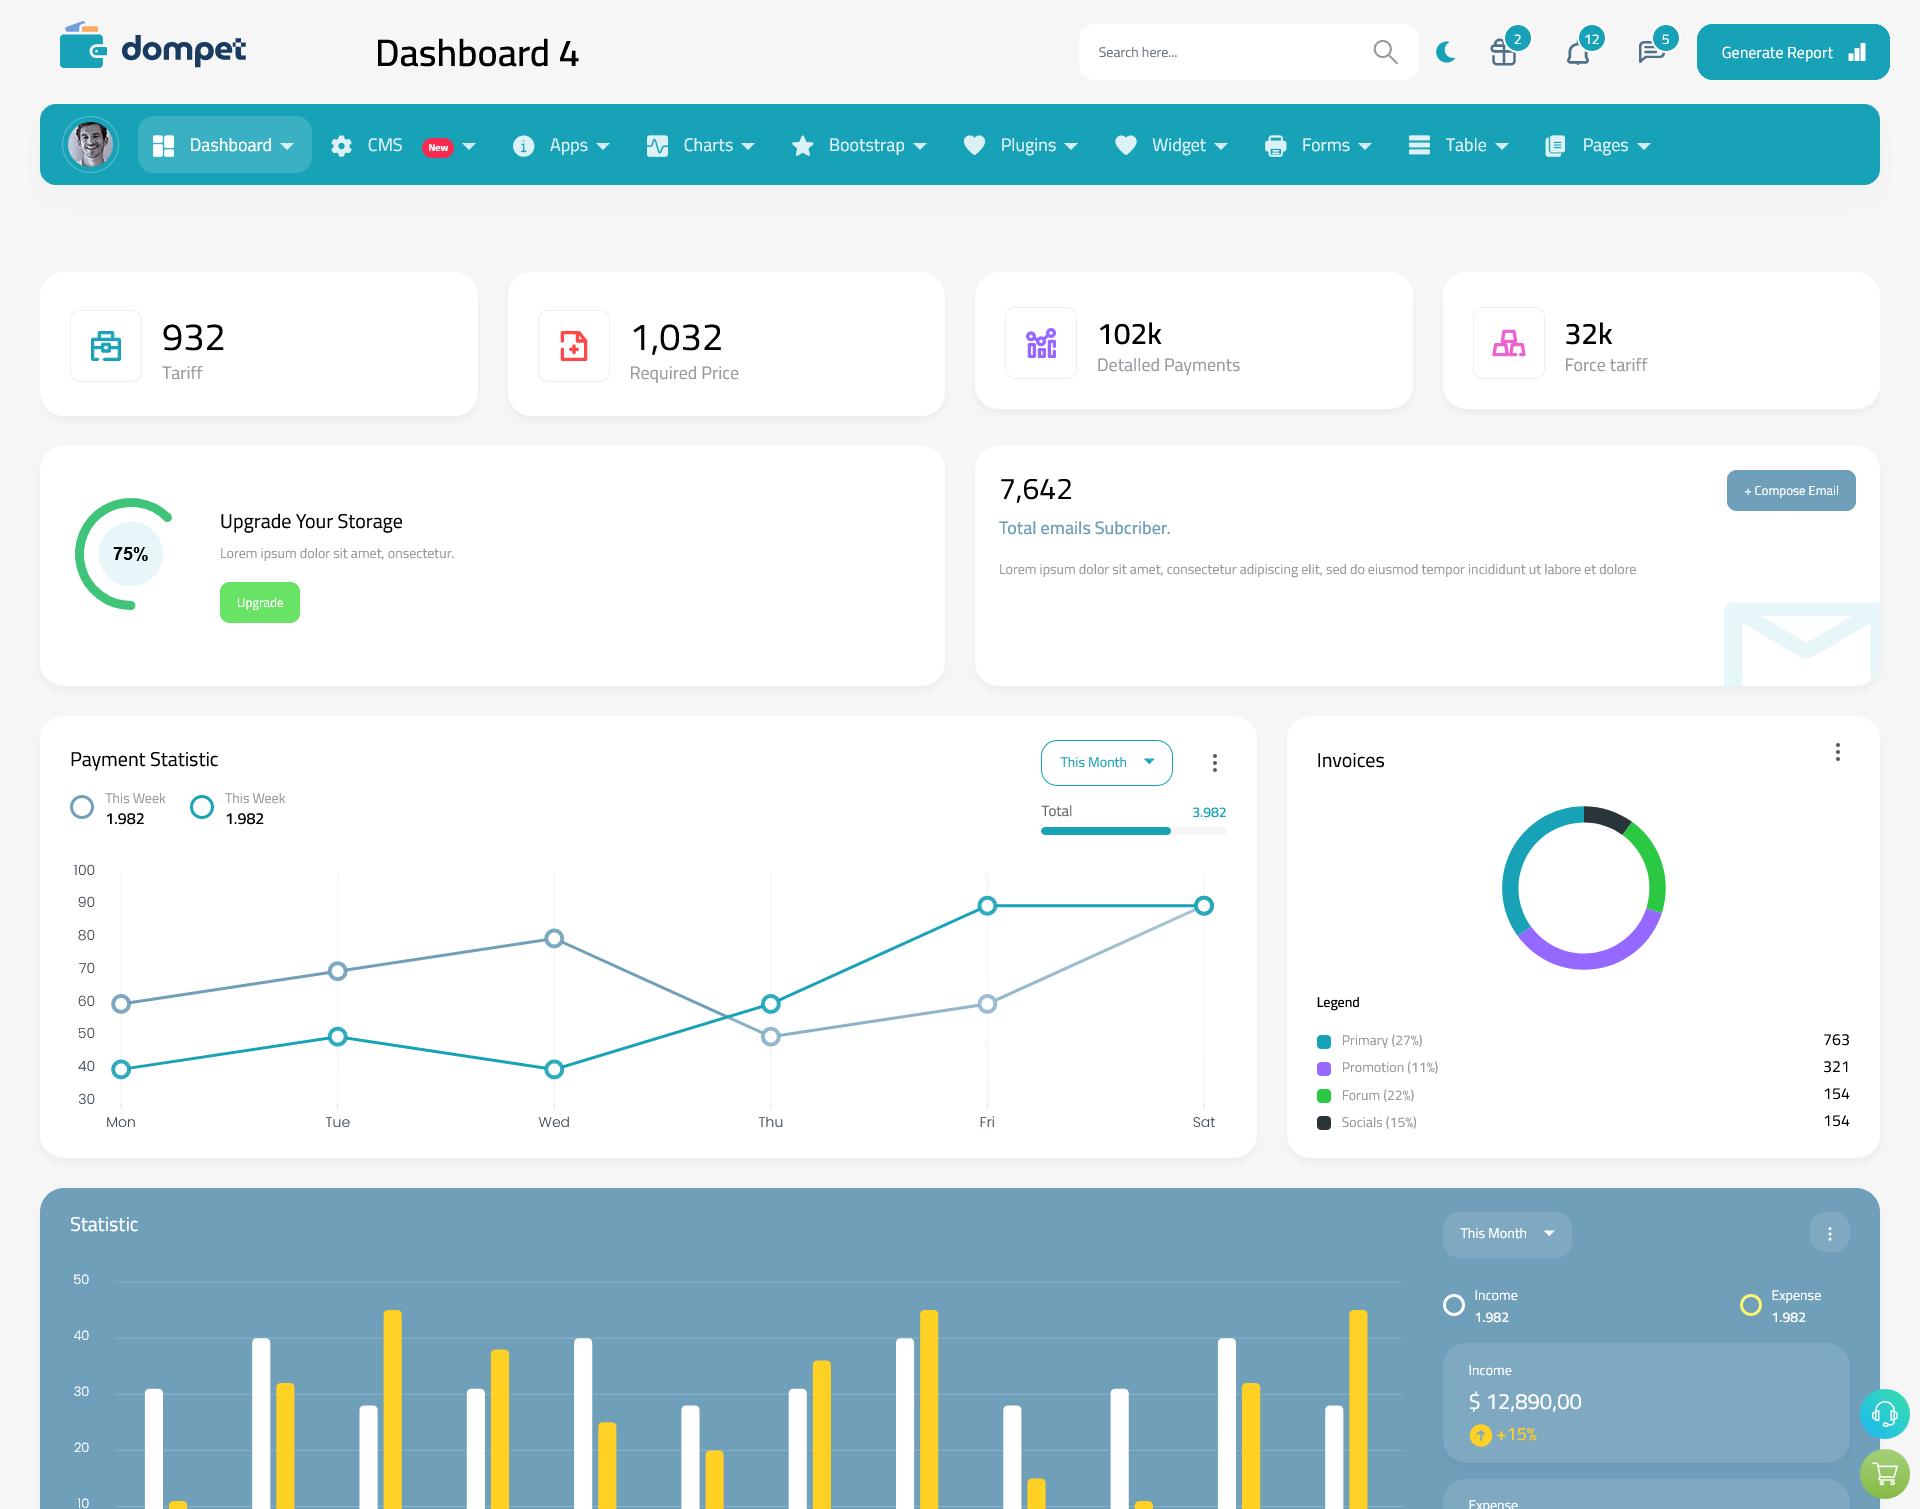Click the Tariff briefcase icon

click(106, 345)
